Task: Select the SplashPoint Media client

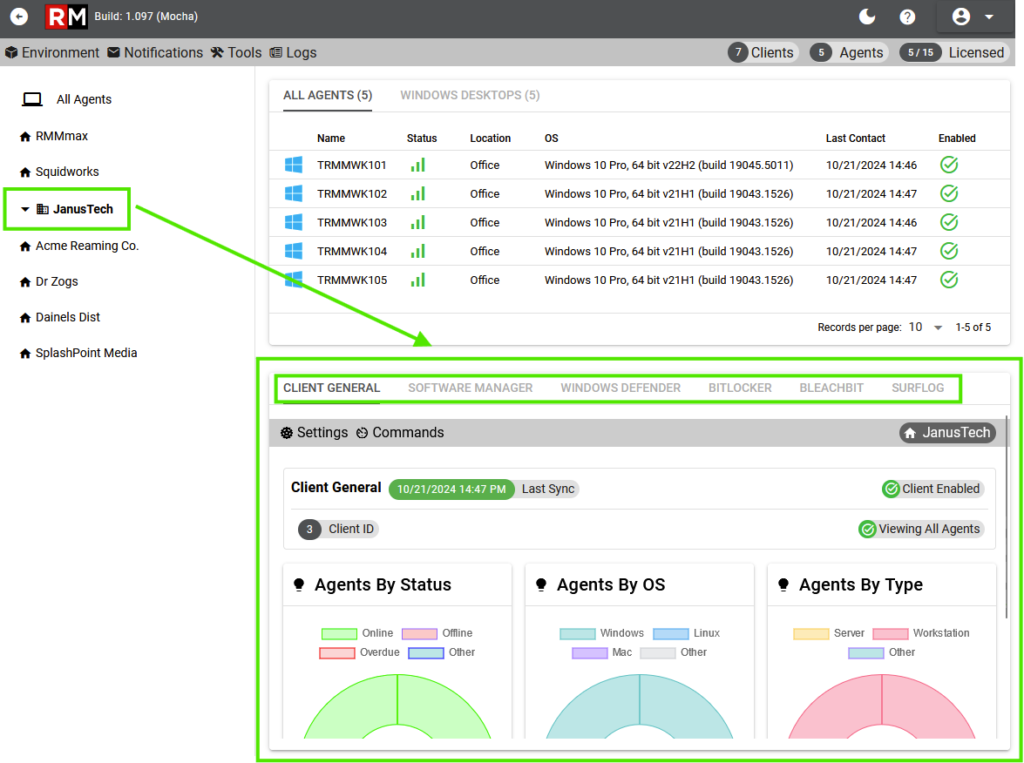Action: tap(78, 353)
